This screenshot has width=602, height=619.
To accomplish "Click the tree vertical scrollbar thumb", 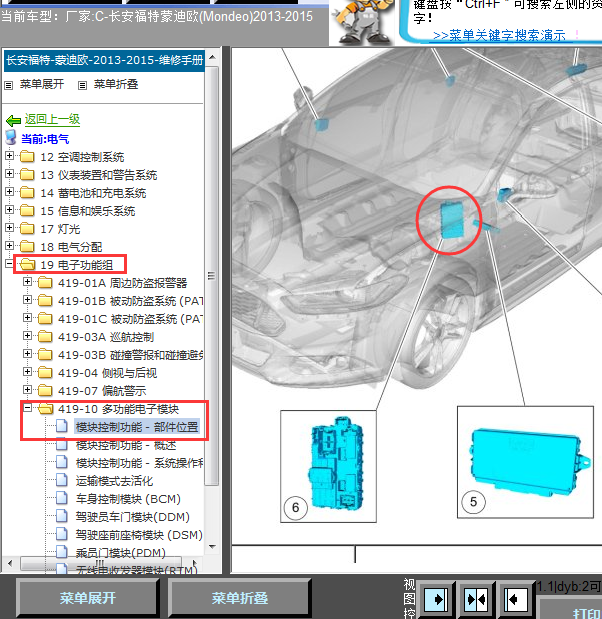I will (x=212, y=276).
